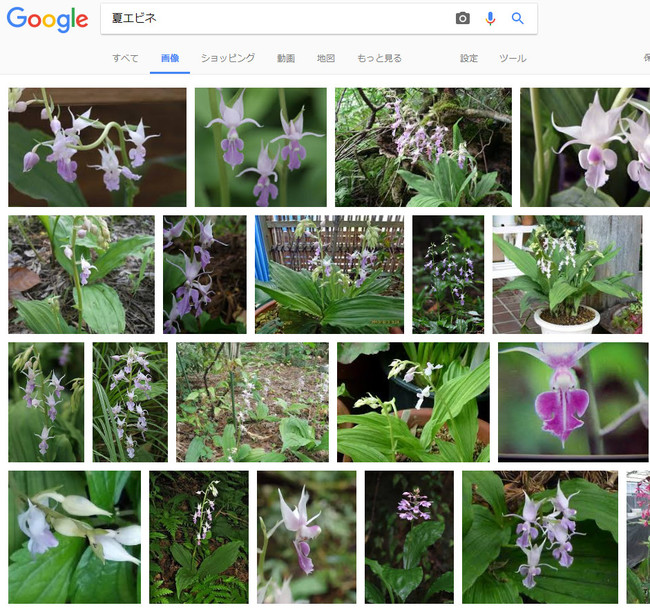Open white potted orchid on brick patio
This screenshot has width=650, height=610.
tap(567, 274)
